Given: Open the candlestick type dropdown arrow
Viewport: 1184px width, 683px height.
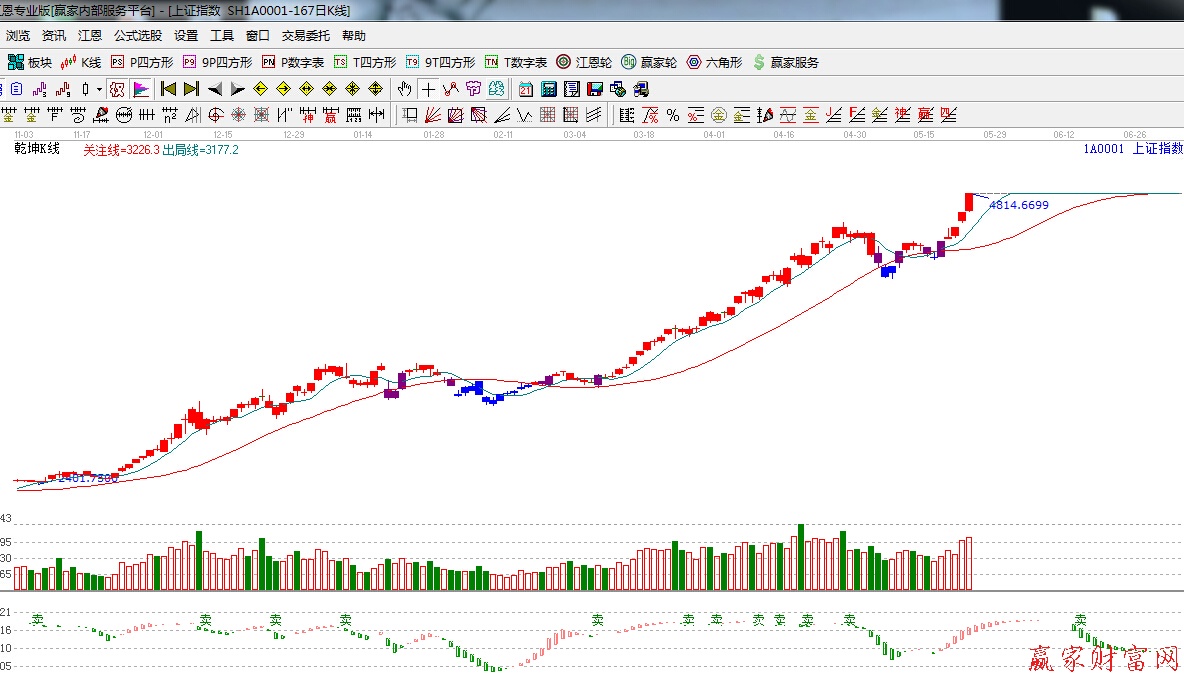Looking at the screenshot, I should (x=98, y=89).
